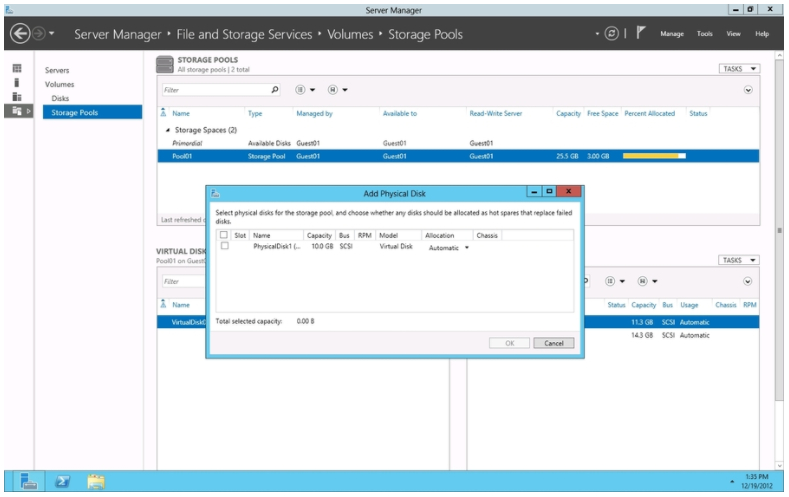Select the Primordial pool row
The height and width of the screenshot is (497, 789).
coord(458,143)
